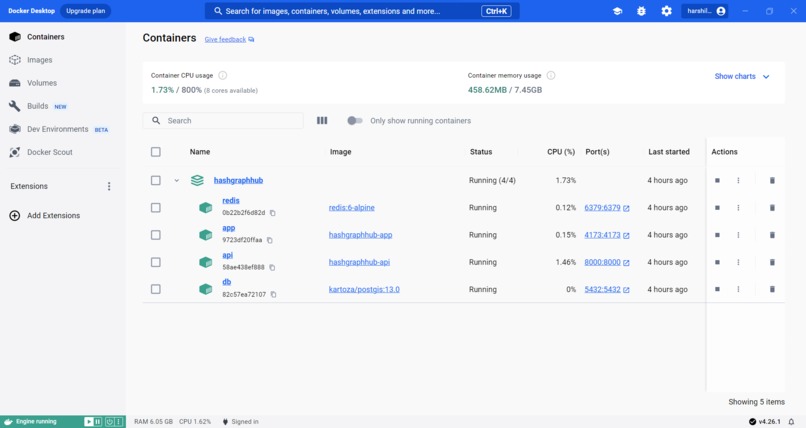This screenshot has height=428, width=806.
Task: Copy the redis container ID 0b22b2f6d82d
Action: point(273,213)
